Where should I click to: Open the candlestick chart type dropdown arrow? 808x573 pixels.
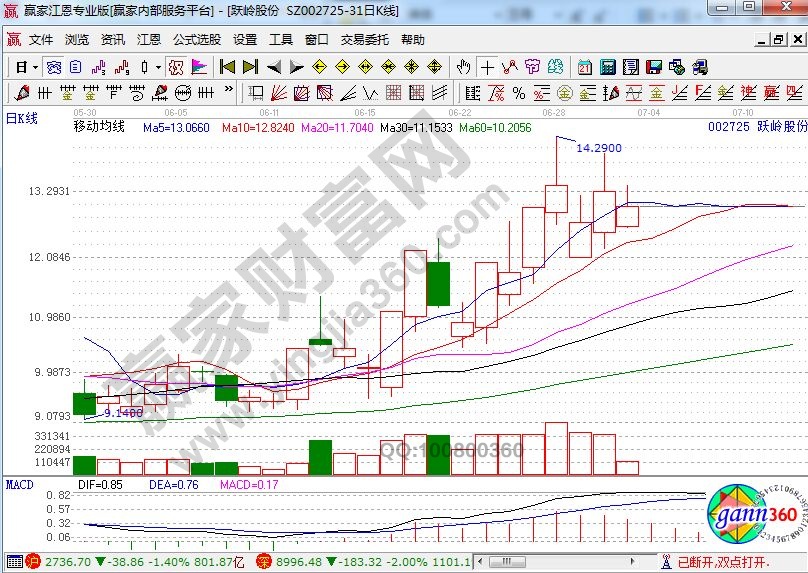coord(158,67)
